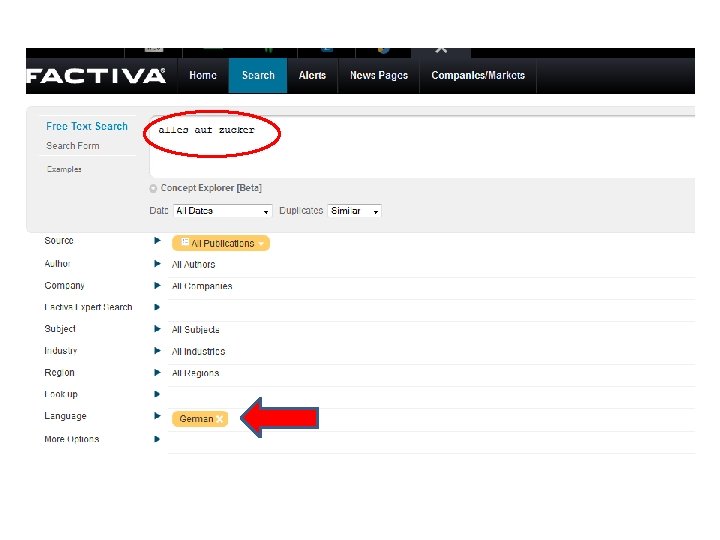This screenshot has width=720, height=540.
Task: Expand the Subject section arrow
Action: point(157,329)
